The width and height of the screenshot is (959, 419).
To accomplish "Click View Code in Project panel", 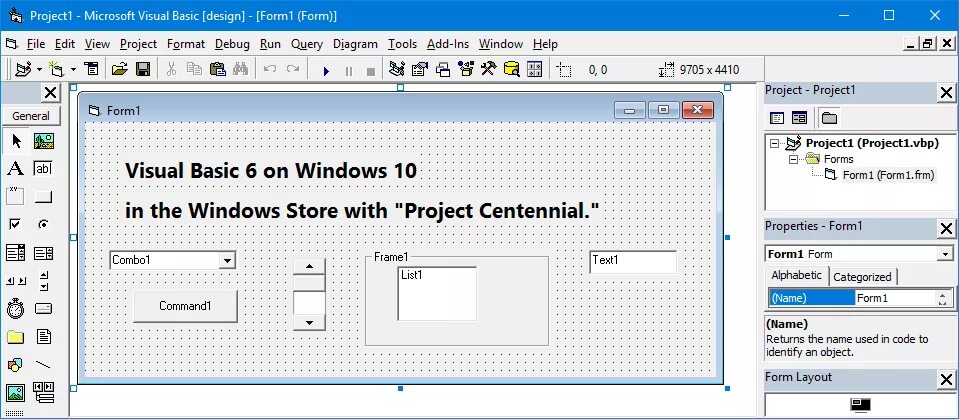I will (777, 117).
